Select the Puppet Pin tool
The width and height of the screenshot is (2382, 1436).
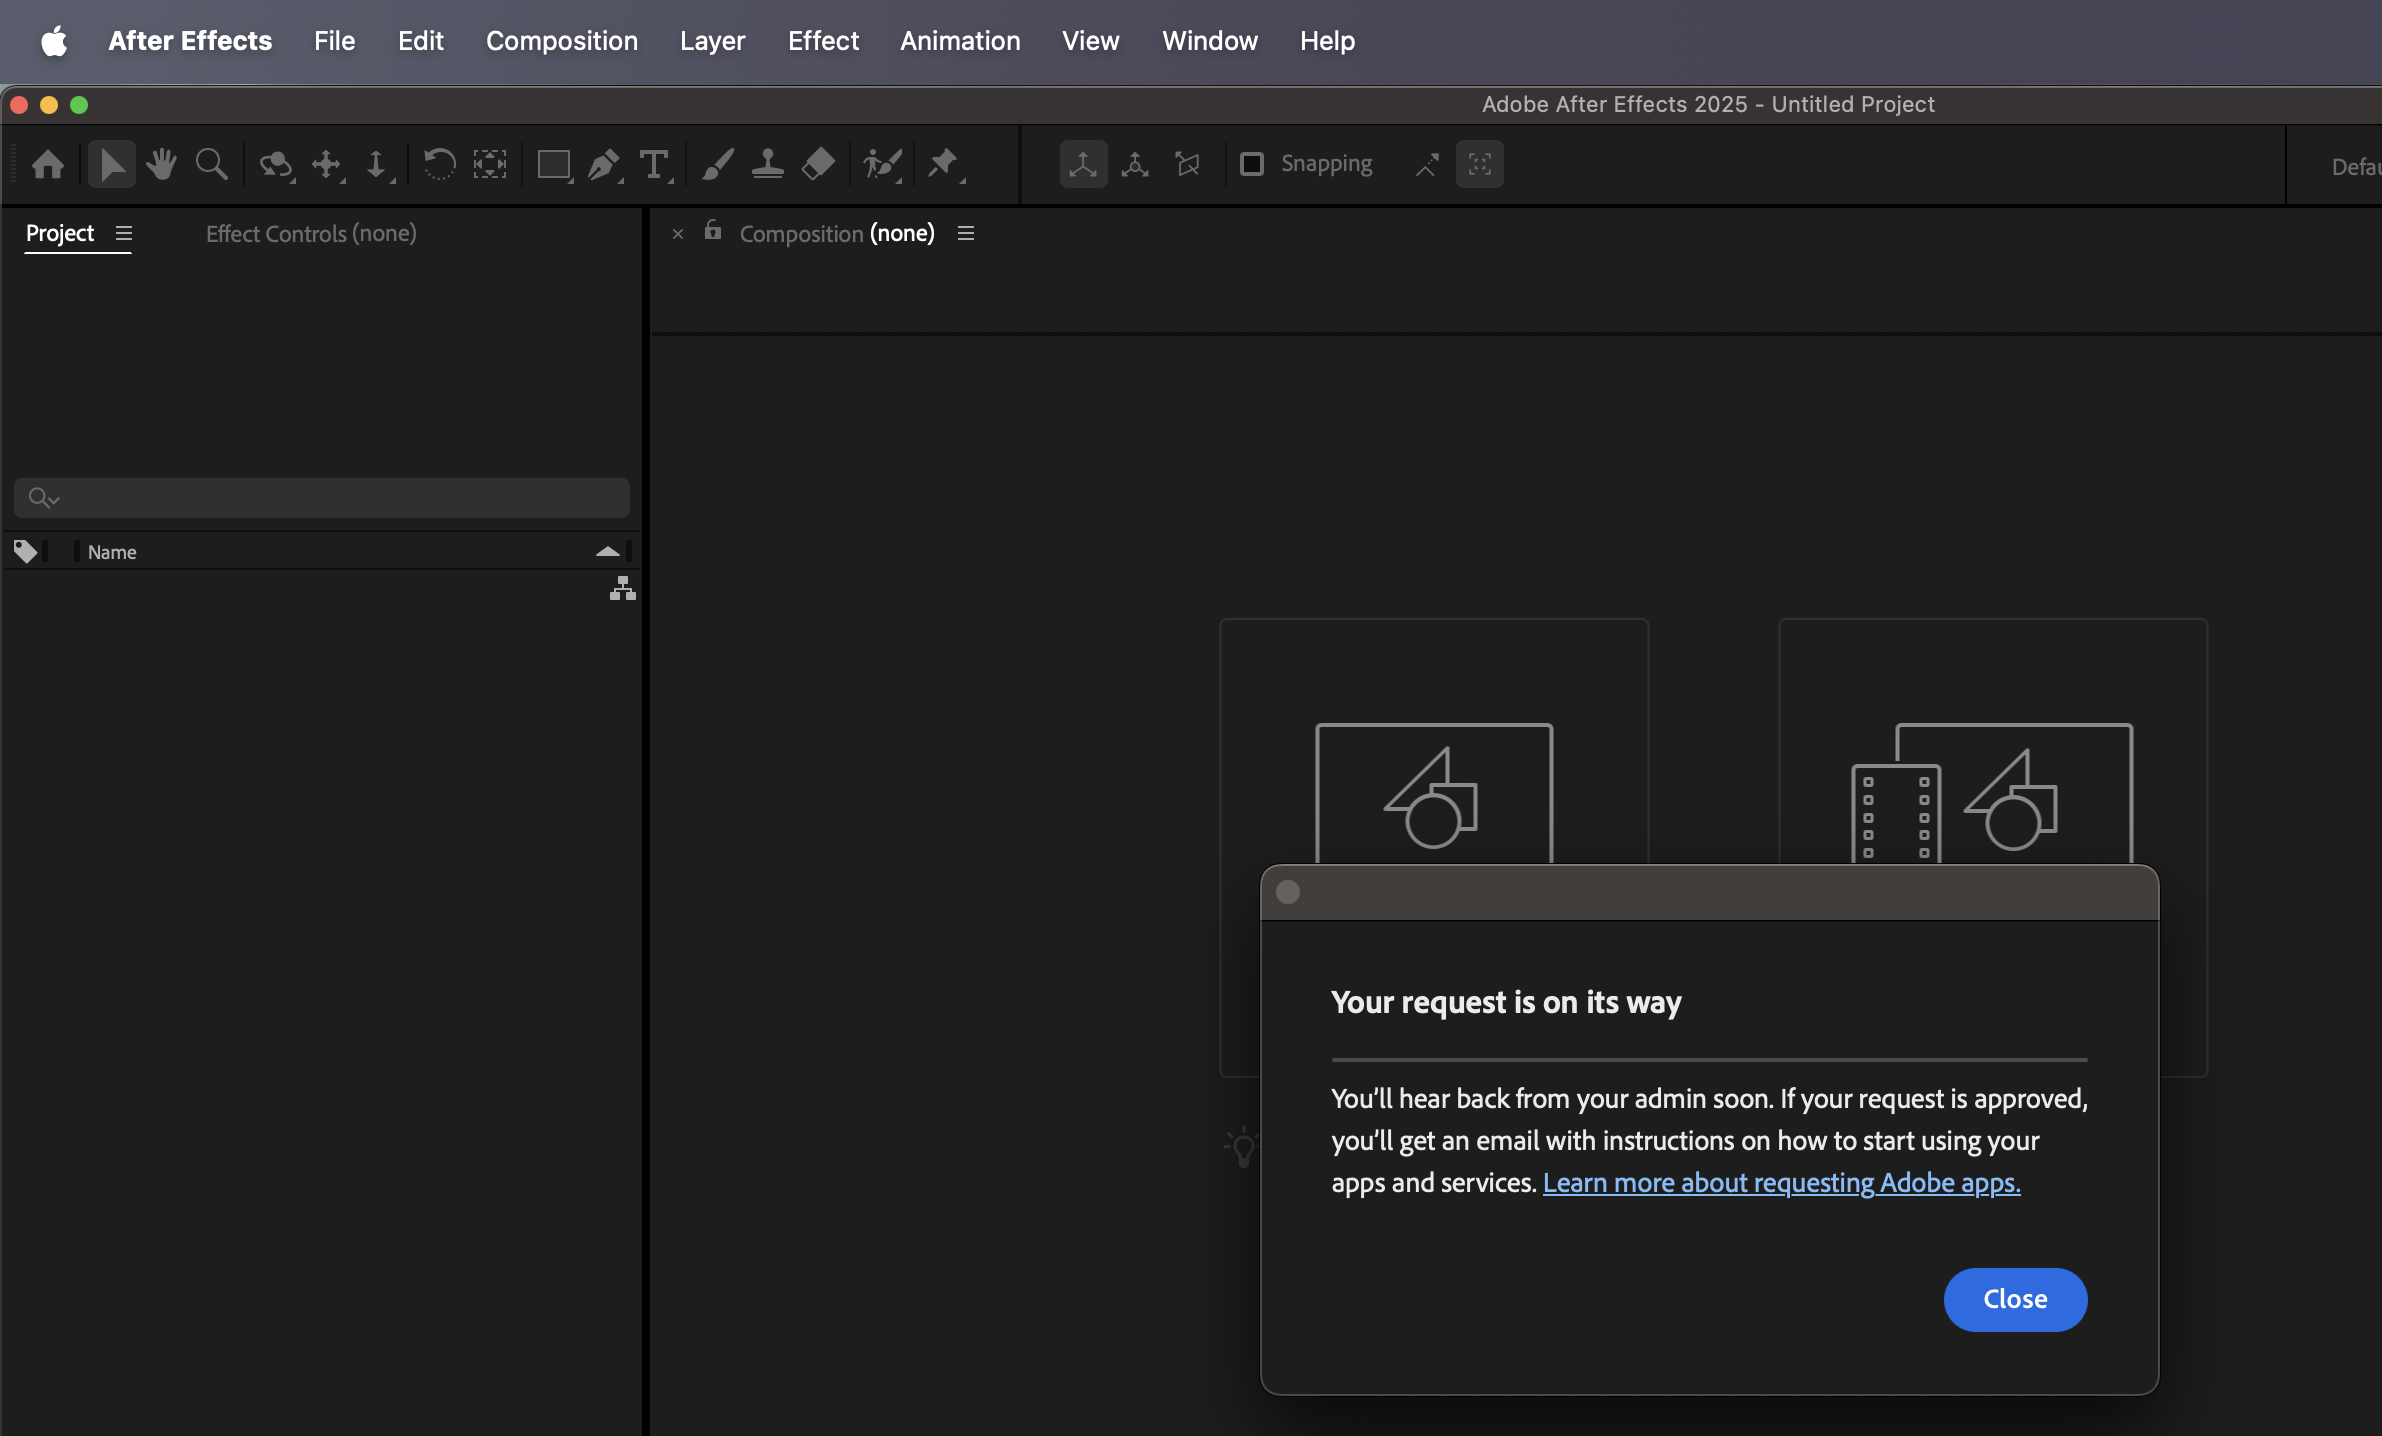[x=944, y=164]
